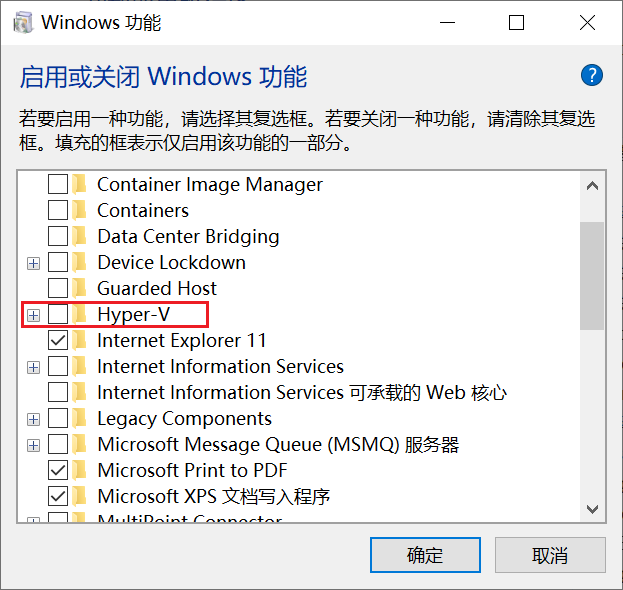Cancel with the 取消 button

click(x=550, y=555)
